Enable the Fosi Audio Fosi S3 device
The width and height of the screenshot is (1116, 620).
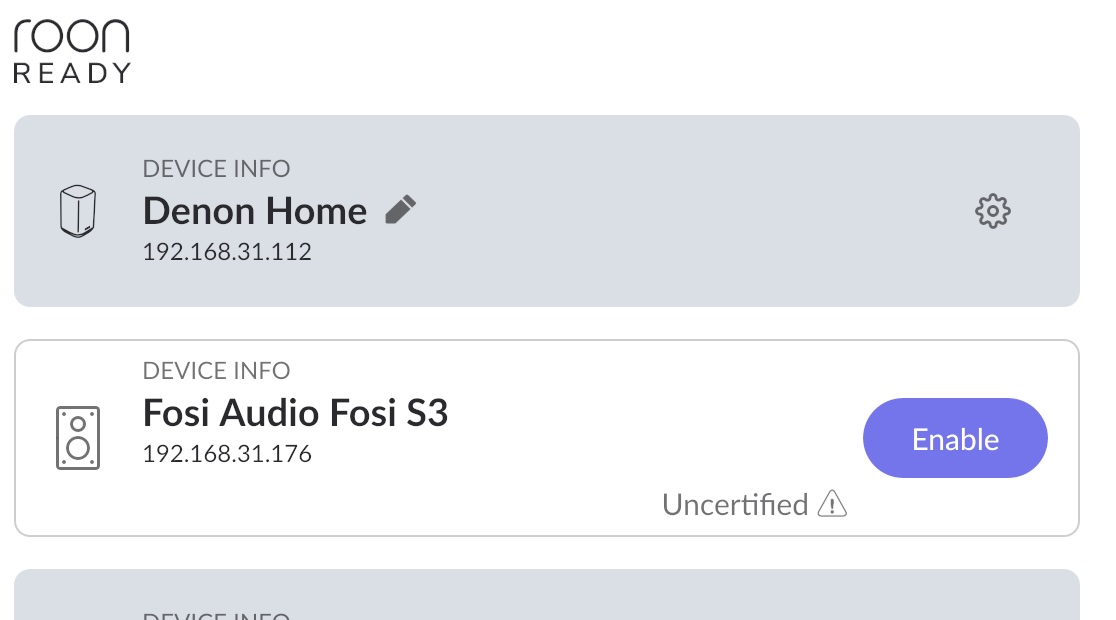954,437
